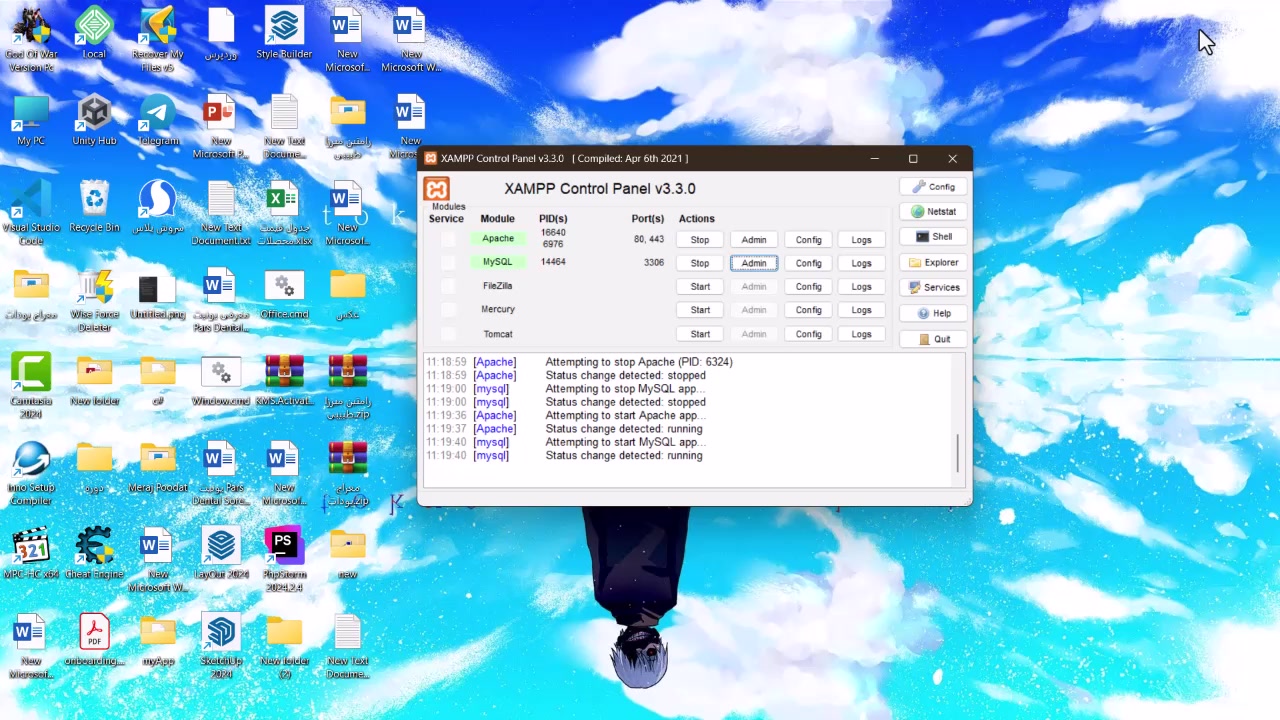Image resolution: width=1280 pixels, height=720 pixels.
Task: Select the Meraj Poodat folder
Action: tap(157, 468)
